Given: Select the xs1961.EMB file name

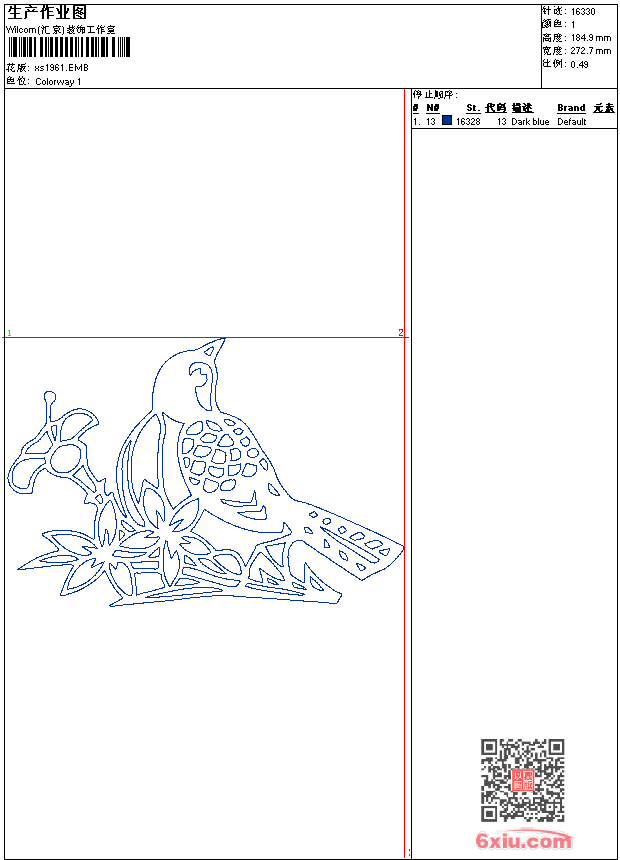Looking at the screenshot, I should [61, 68].
